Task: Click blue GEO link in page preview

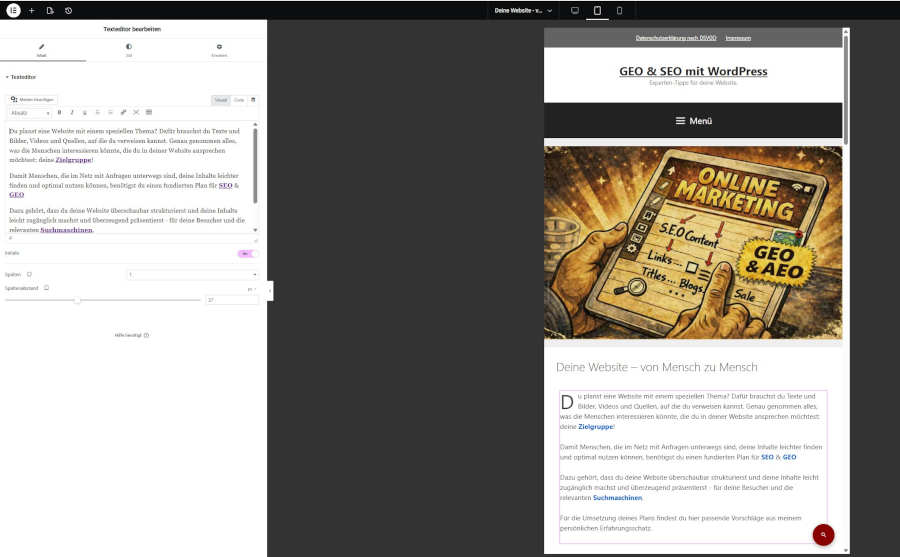Action: [790, 457]
